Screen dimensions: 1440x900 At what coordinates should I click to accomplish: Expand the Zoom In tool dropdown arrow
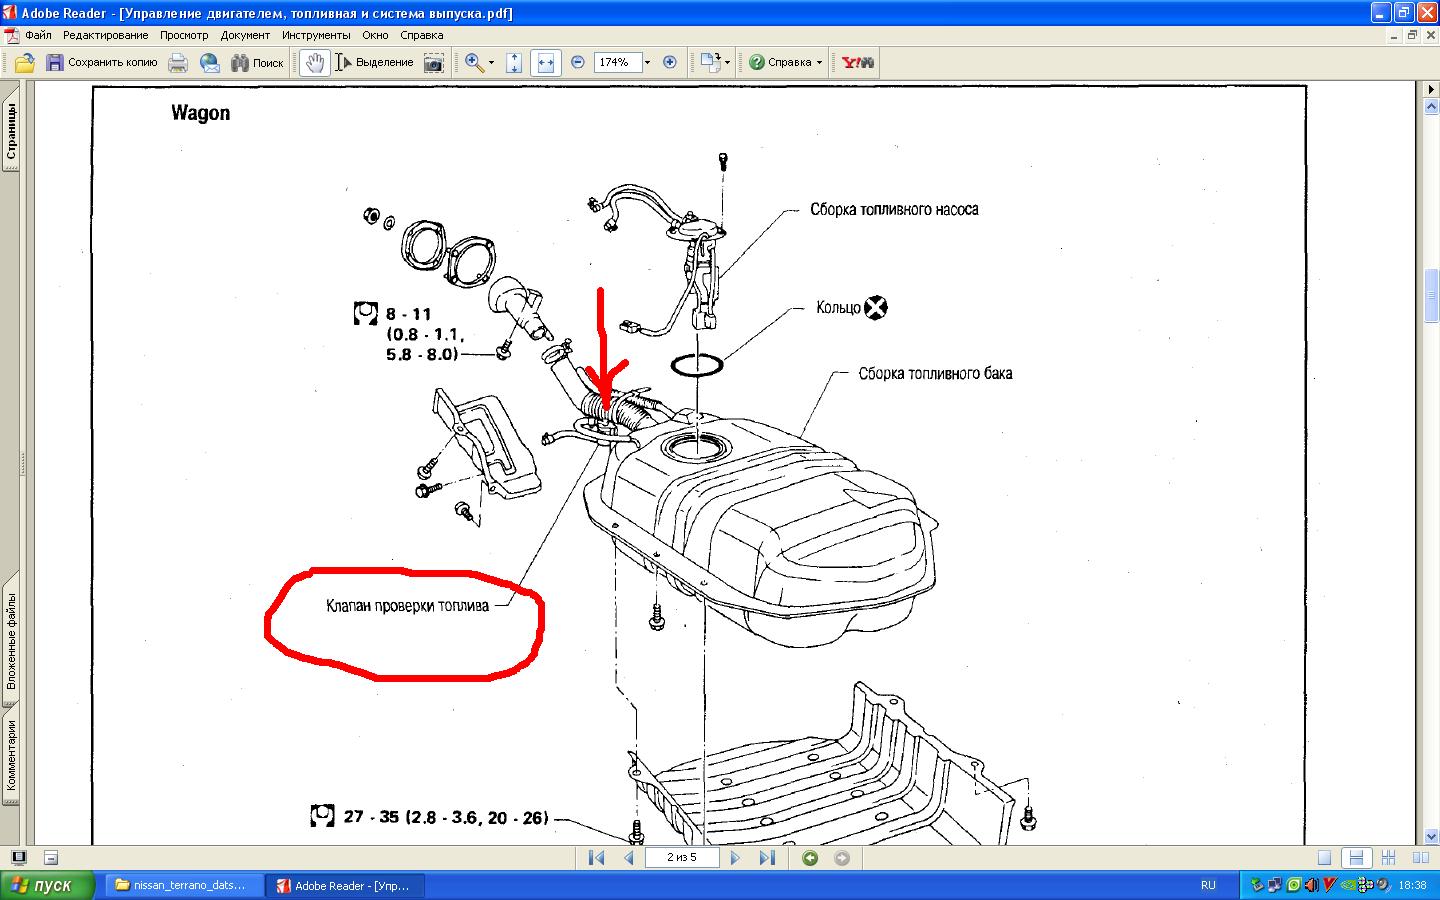click(491, 63)
